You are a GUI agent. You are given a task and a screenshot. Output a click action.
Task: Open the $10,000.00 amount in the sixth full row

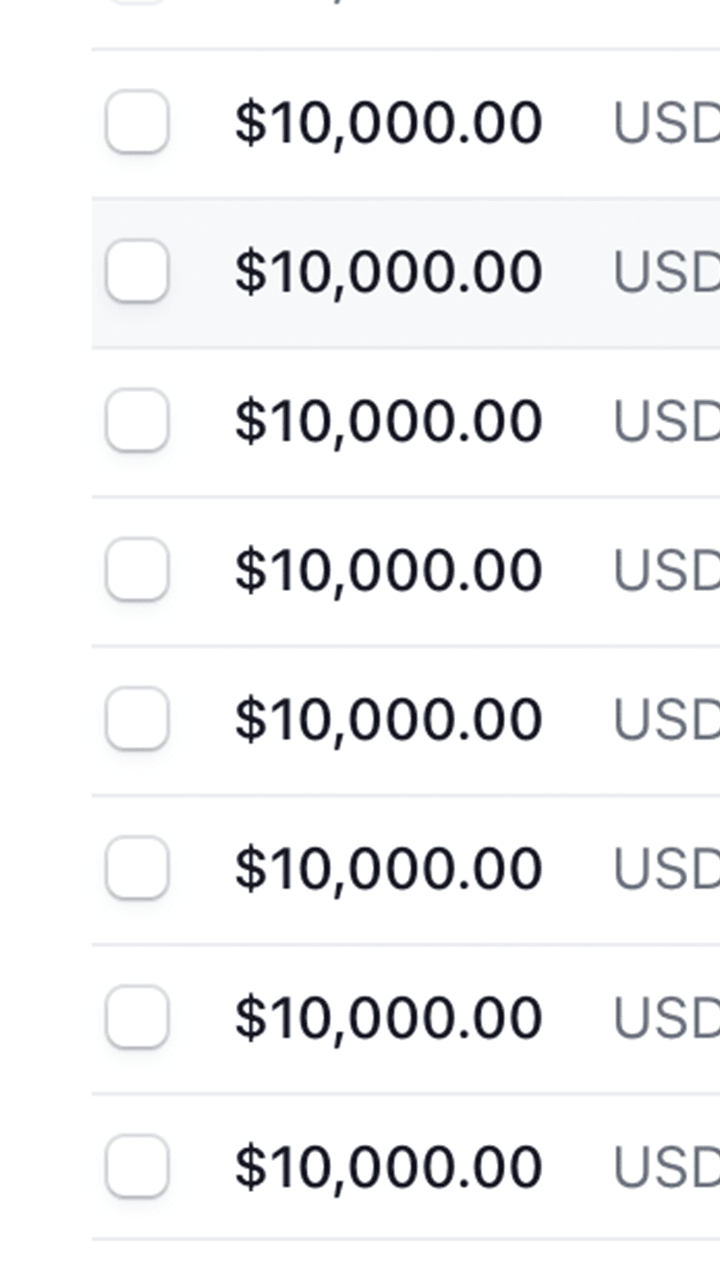[388, 868]
